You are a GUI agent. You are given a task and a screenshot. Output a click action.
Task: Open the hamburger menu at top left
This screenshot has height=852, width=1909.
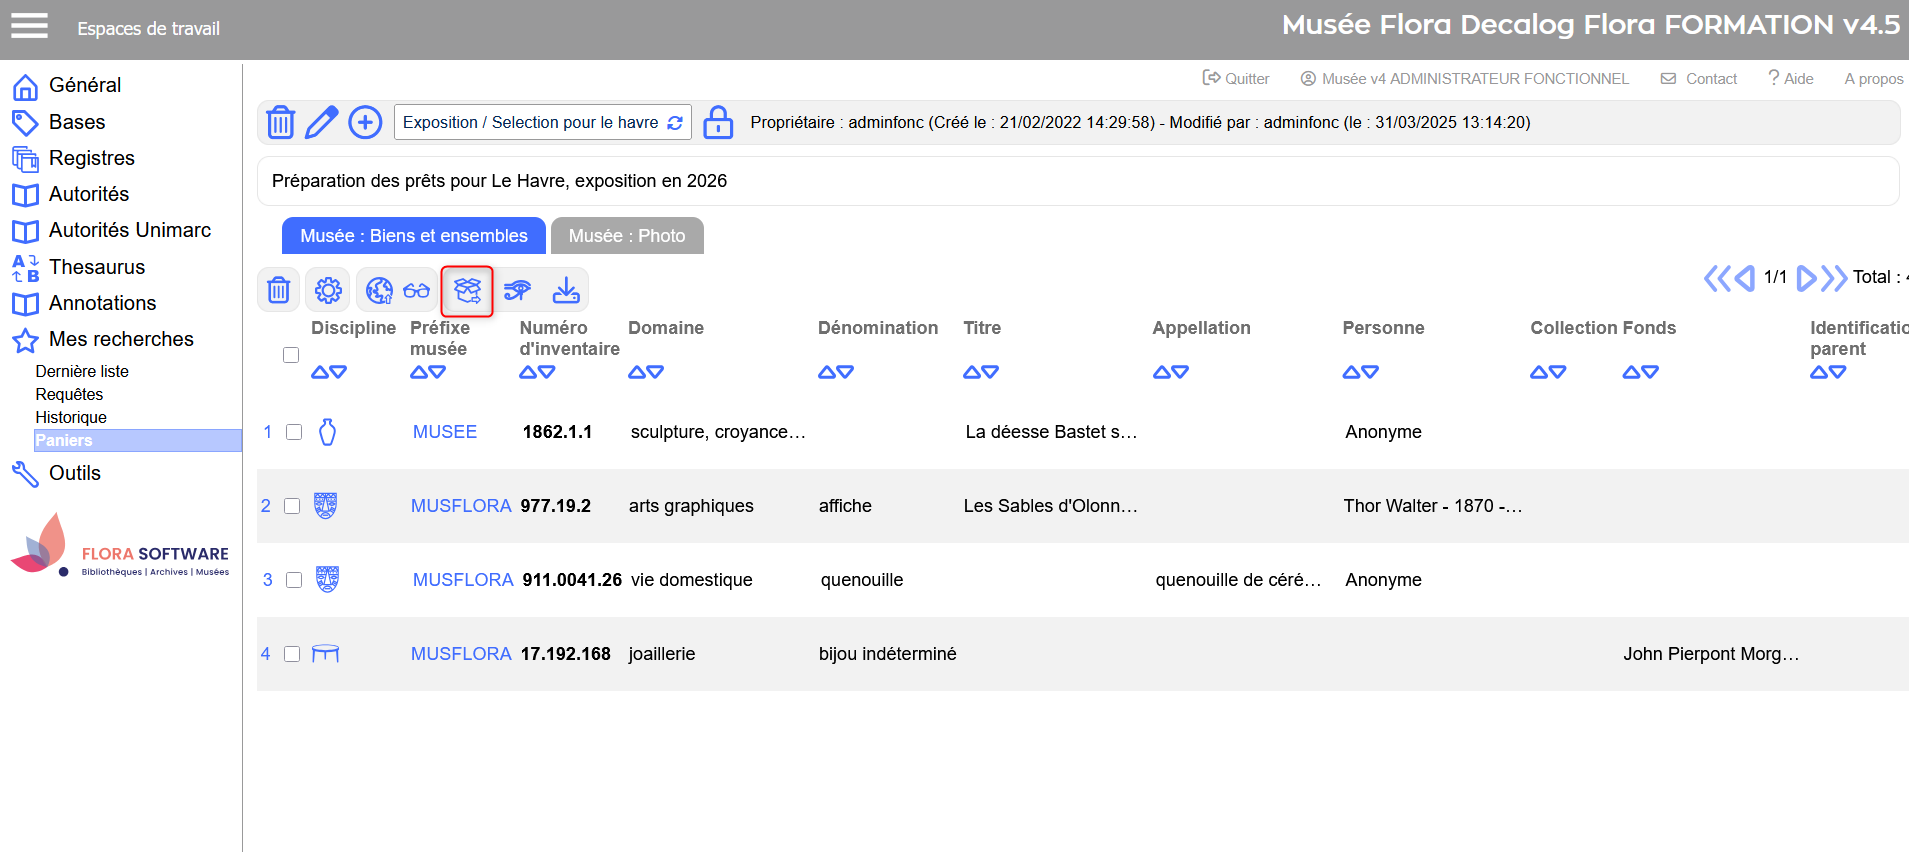29,26
